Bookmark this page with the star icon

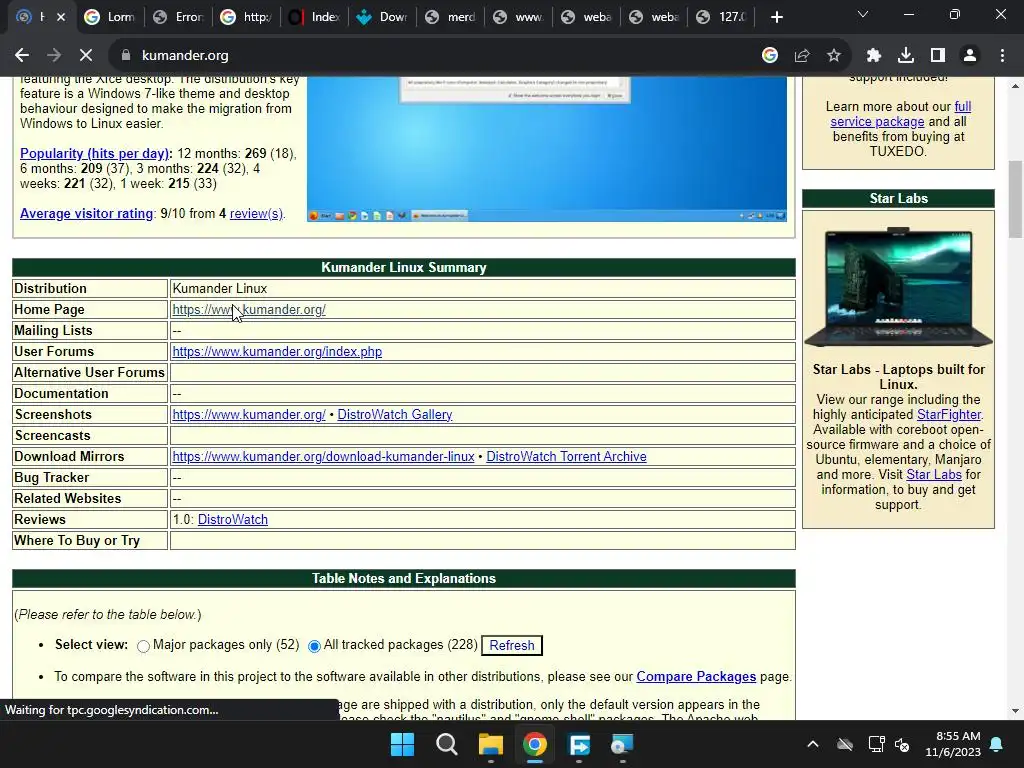pyautogui.click(x=834, y=56)
